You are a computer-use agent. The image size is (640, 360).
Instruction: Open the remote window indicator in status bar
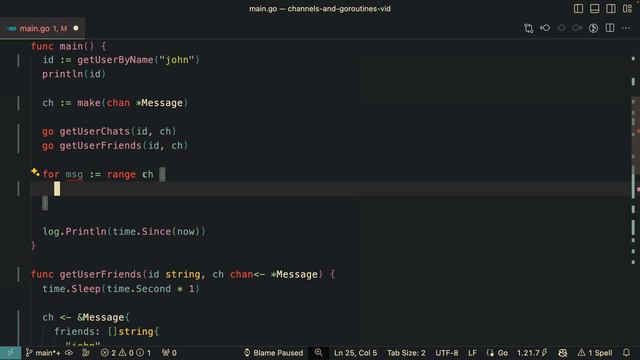[10, 353]
